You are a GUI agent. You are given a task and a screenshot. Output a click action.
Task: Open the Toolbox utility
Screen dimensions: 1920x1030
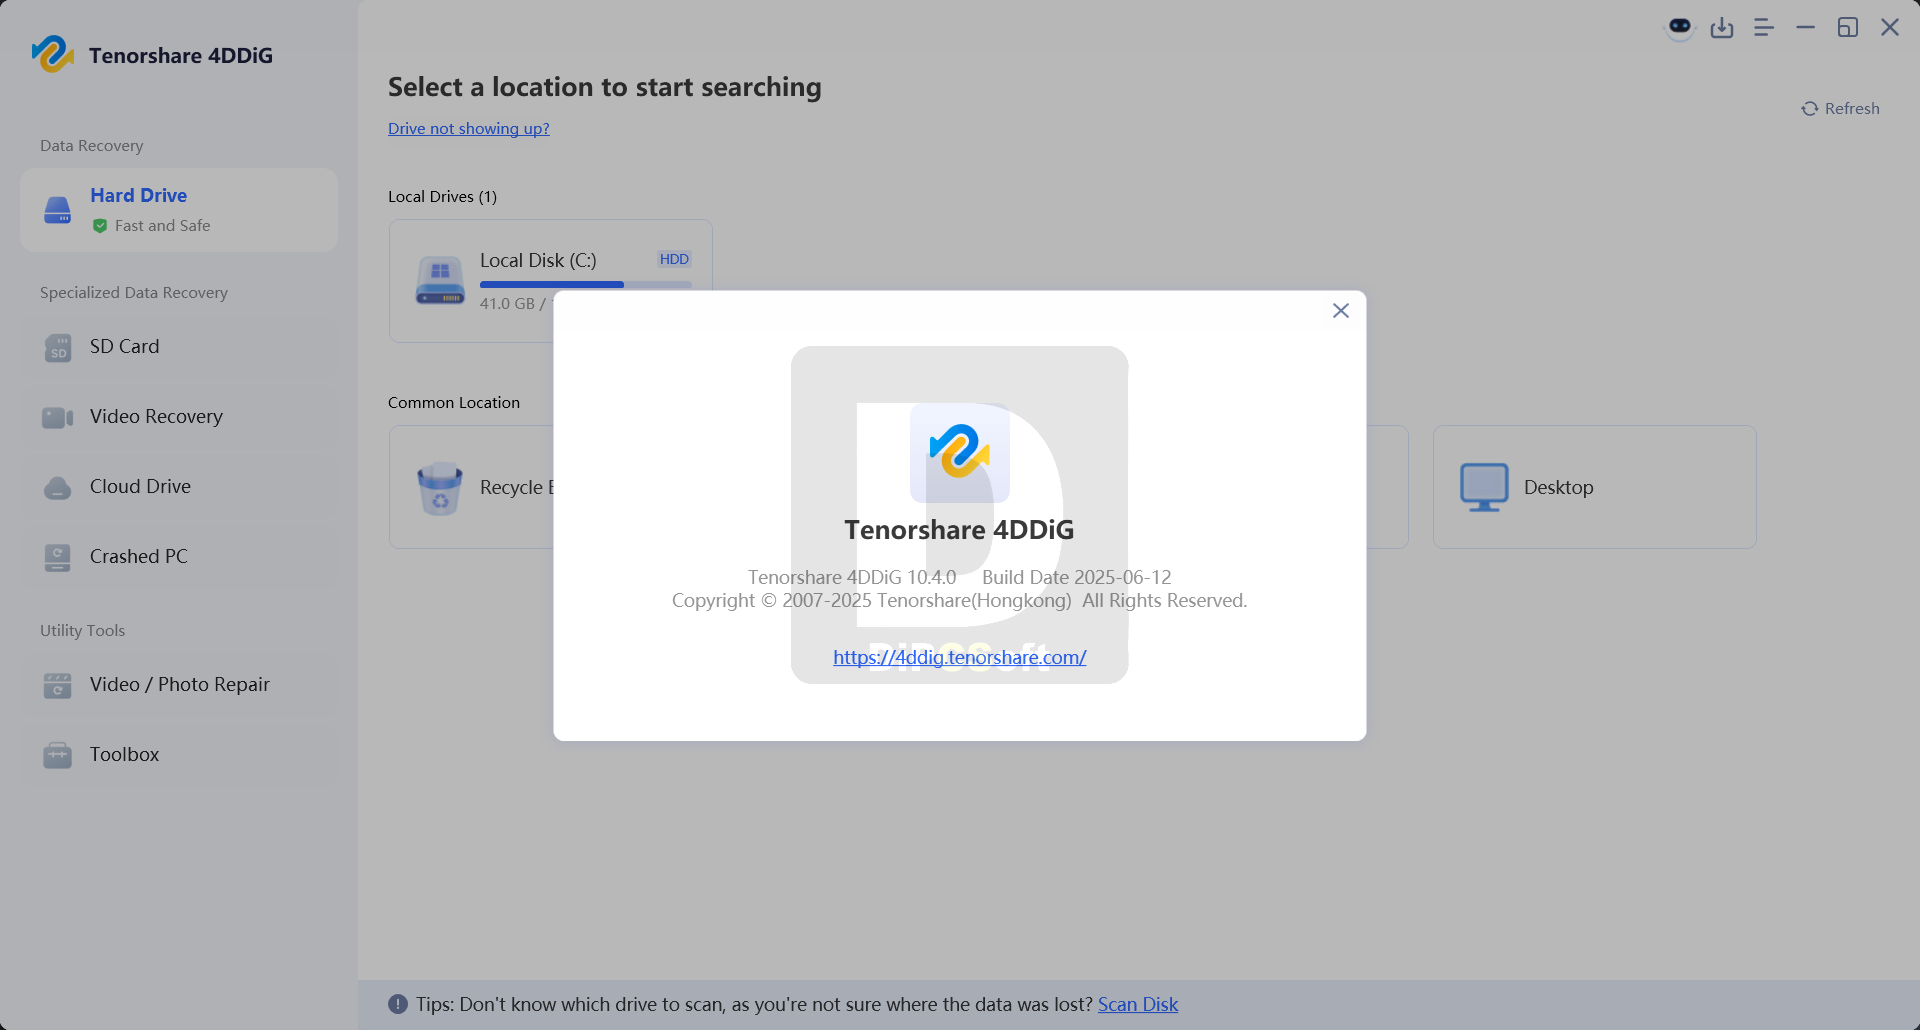pos(179,754)
